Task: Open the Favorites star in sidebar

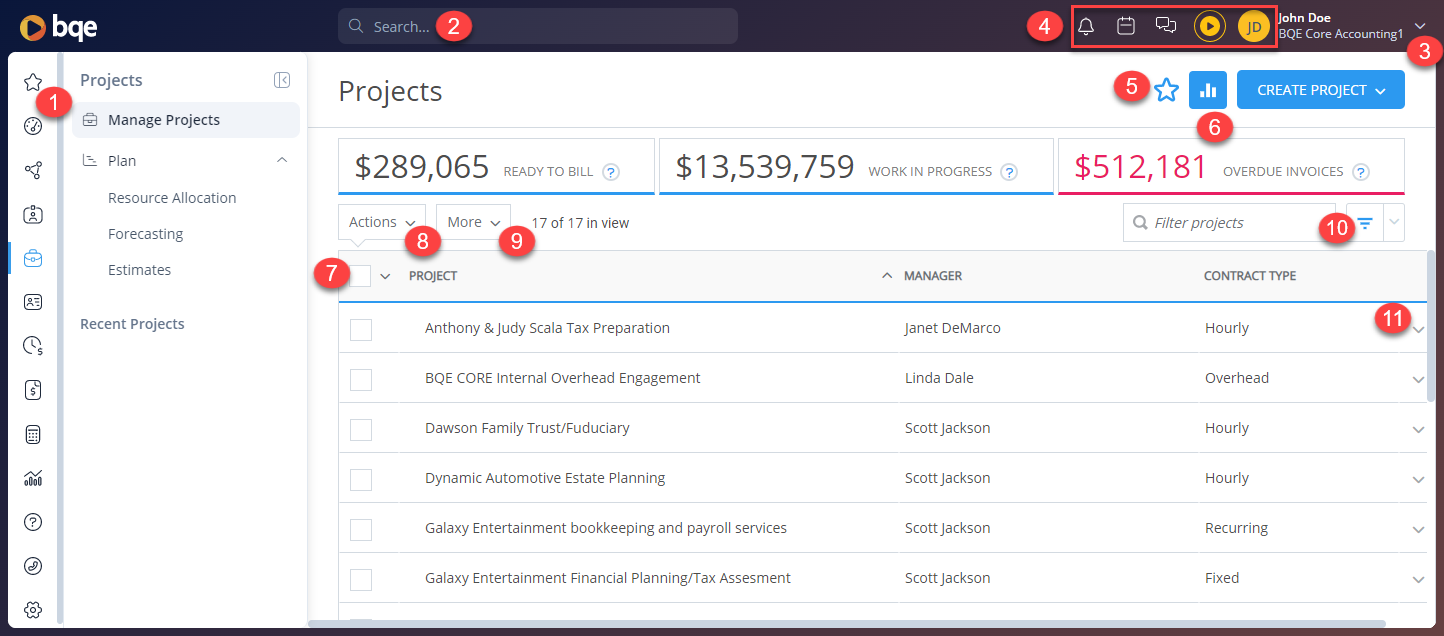Action: [33, 82]
